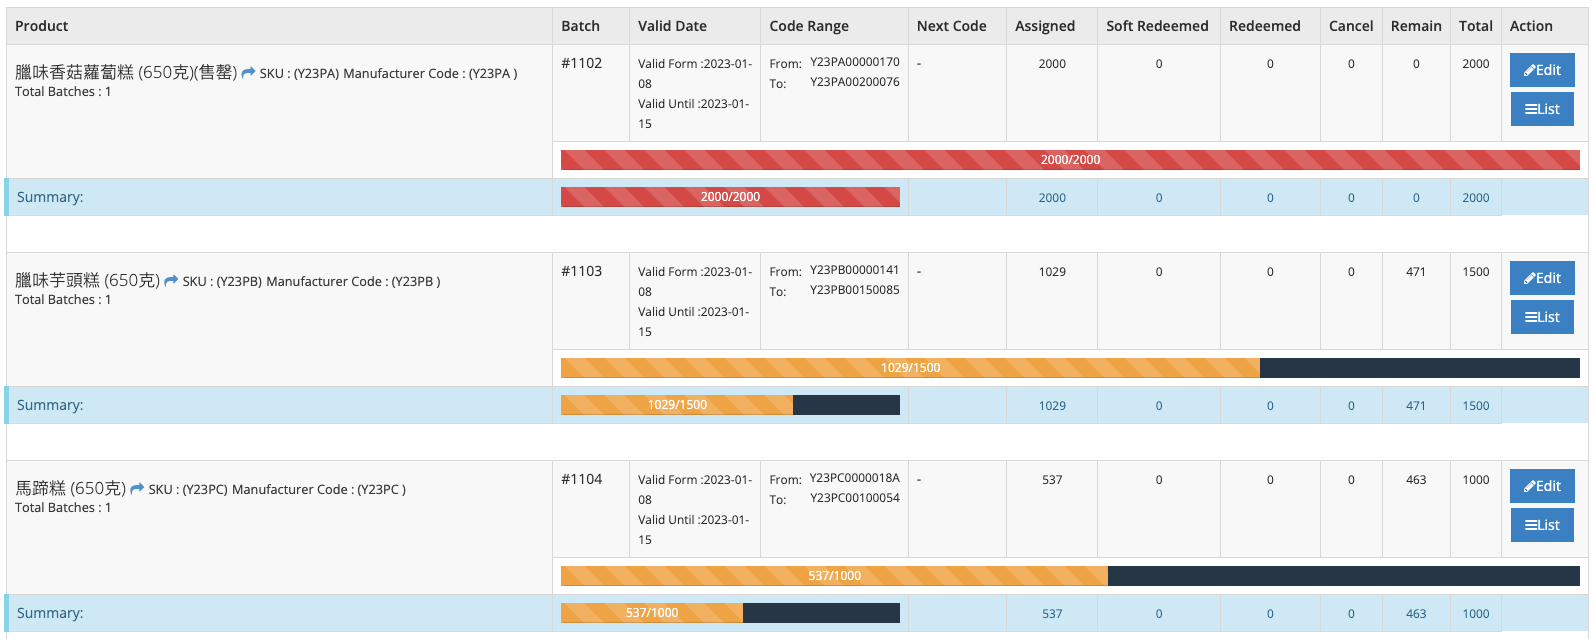
Task: Click the orange 1029/1500 batch progress bar
Action: tap(910, 368)
